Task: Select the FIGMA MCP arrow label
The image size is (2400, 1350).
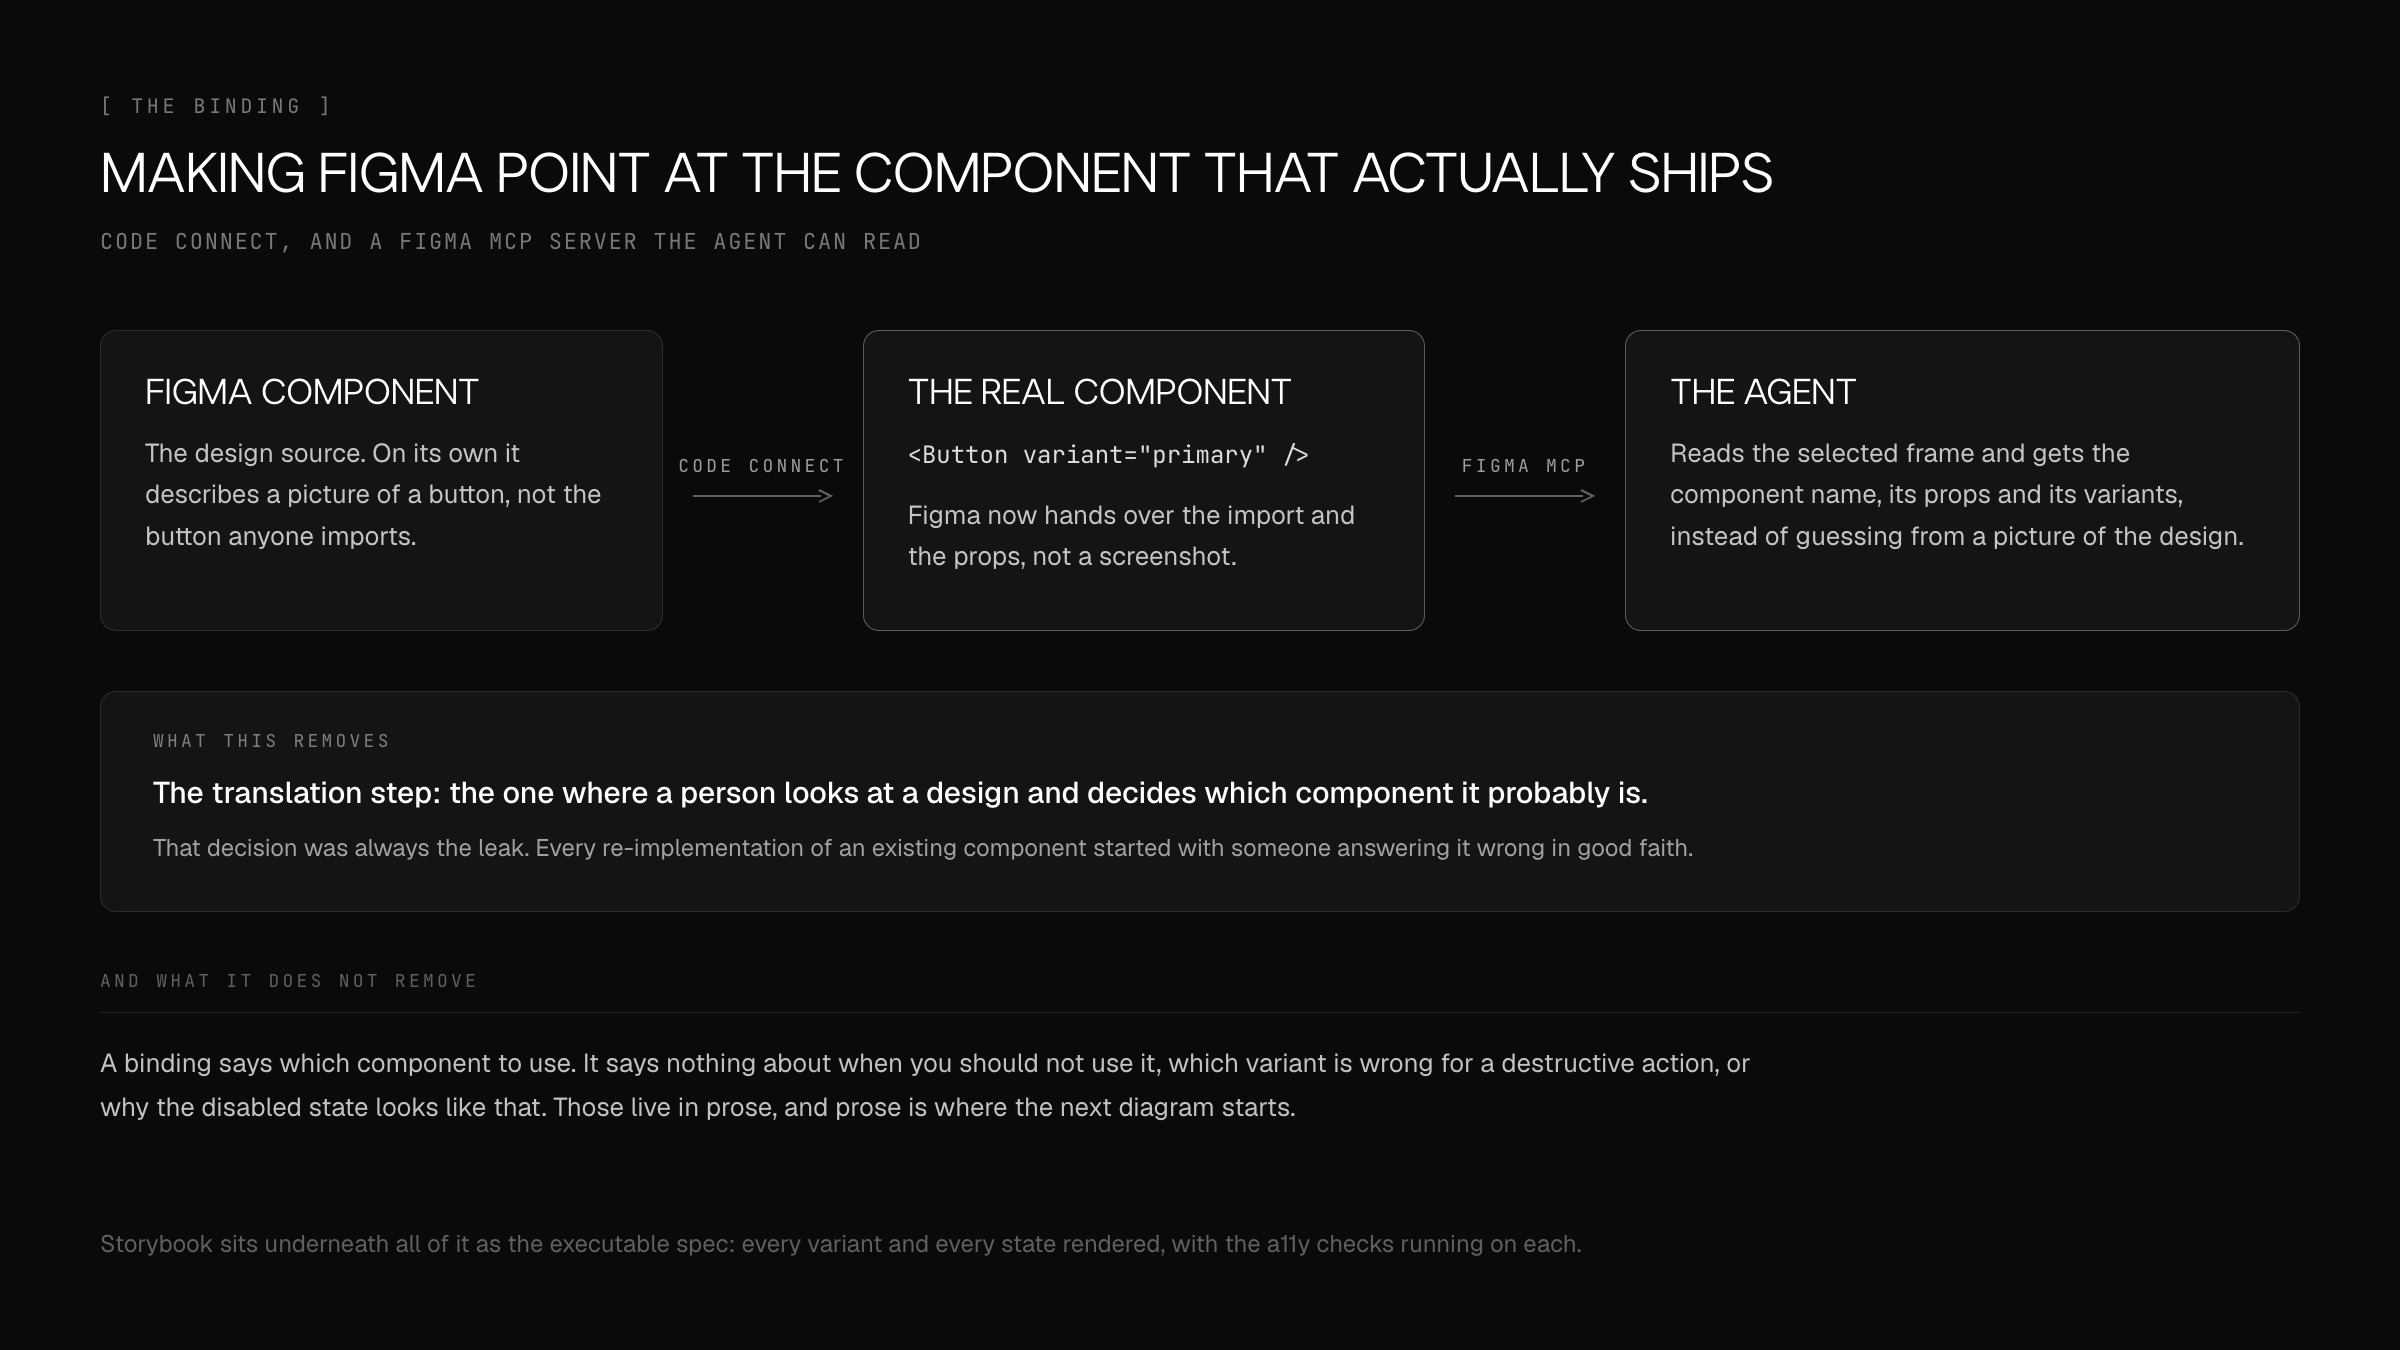Action: (x=1524, y=466)
